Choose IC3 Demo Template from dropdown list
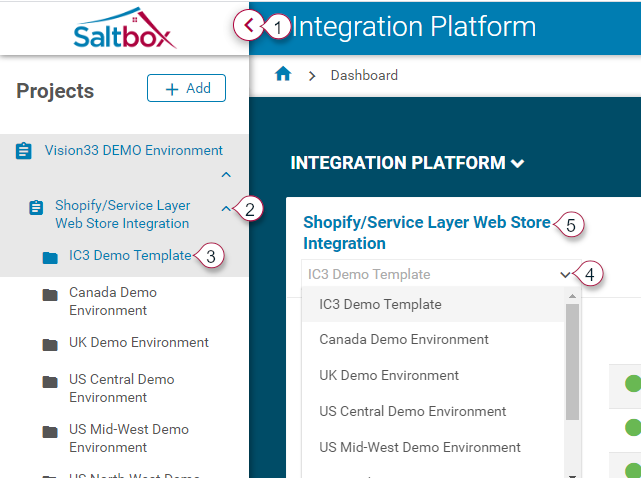Viewport: 641px width, 478px height. click(433, 304)
